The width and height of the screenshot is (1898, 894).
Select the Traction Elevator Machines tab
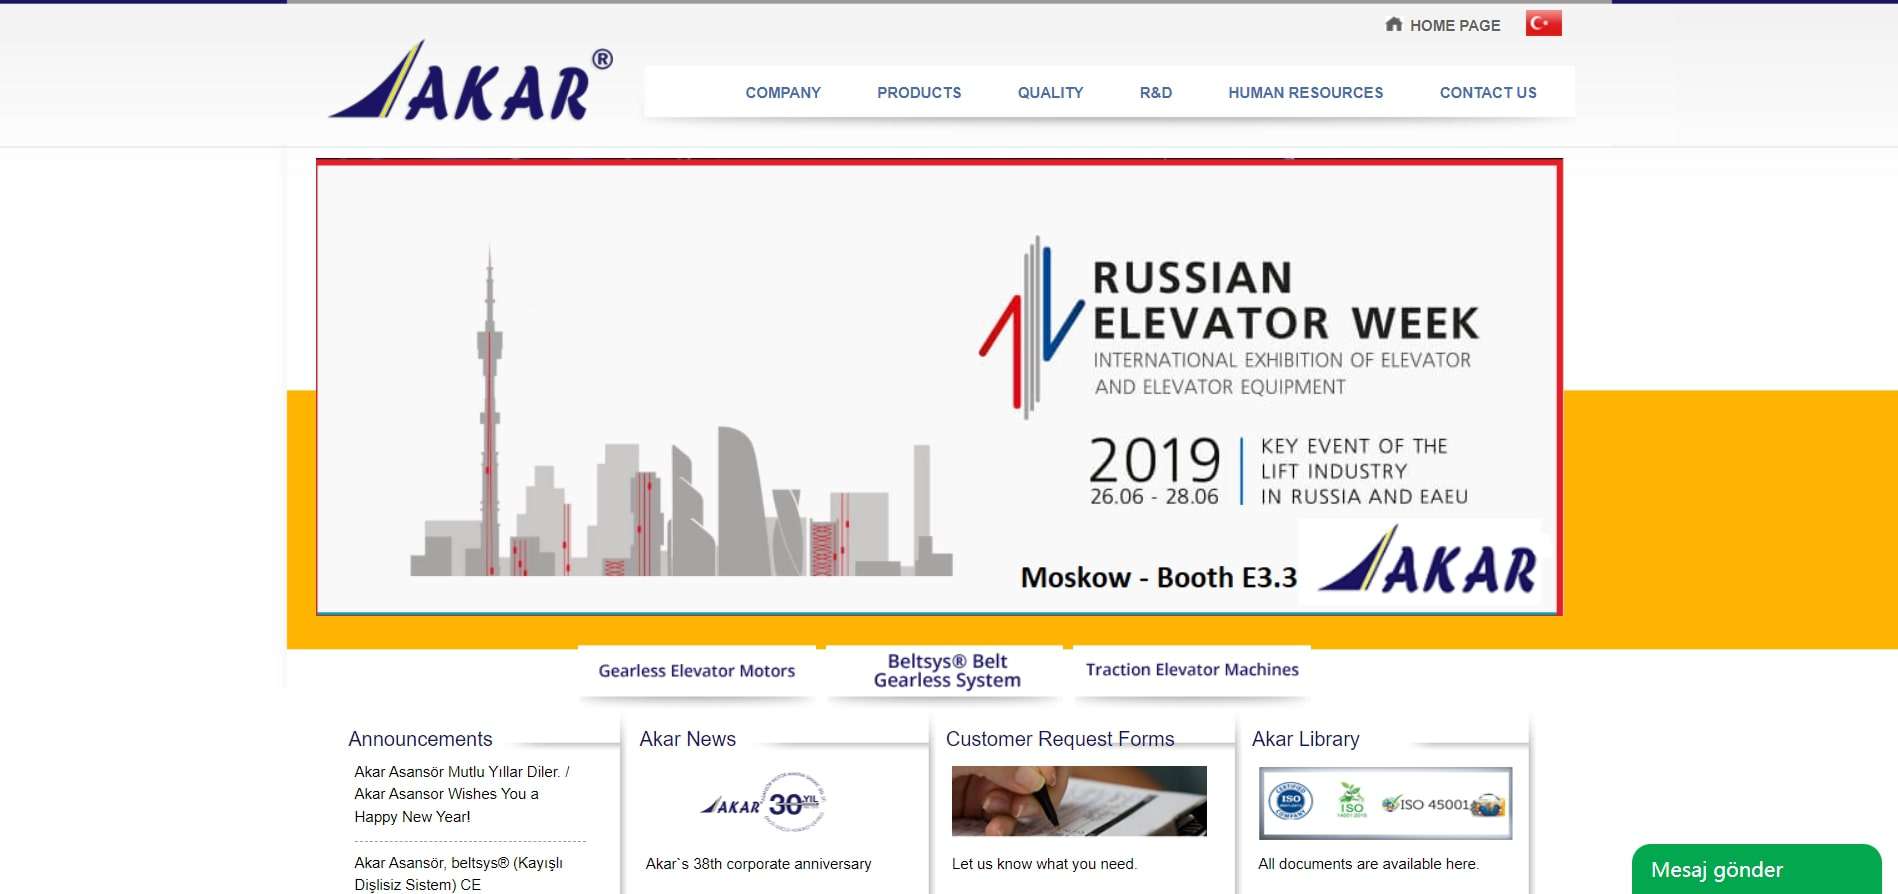(x=1191, y=670)
